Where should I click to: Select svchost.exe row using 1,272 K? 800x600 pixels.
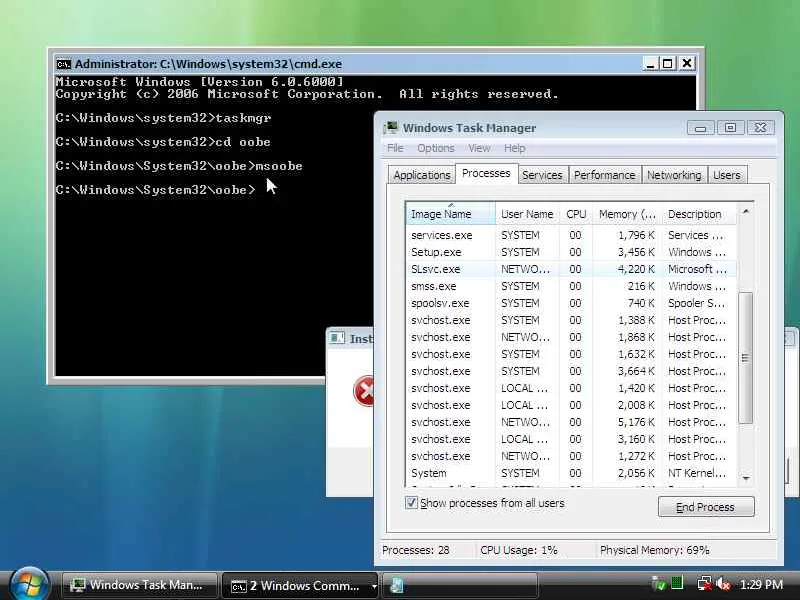point(571,456)
